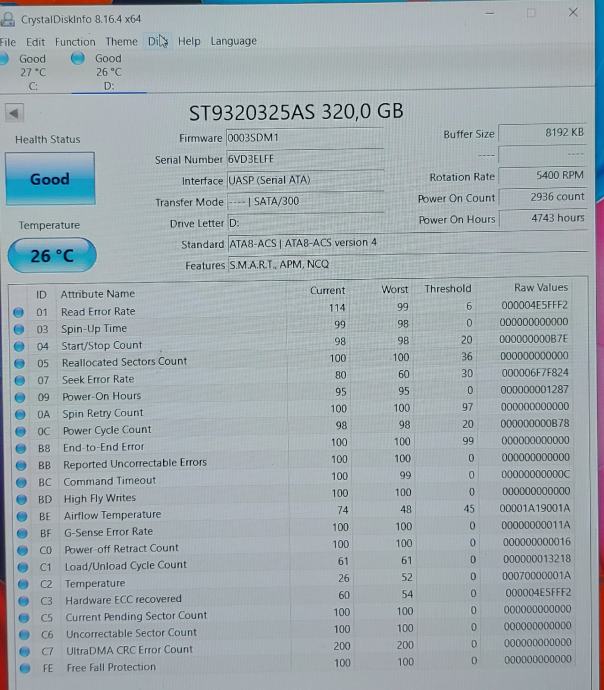604x690 pixels.
Task: Click the previous disk arrow button
Action: pos(14,114)
